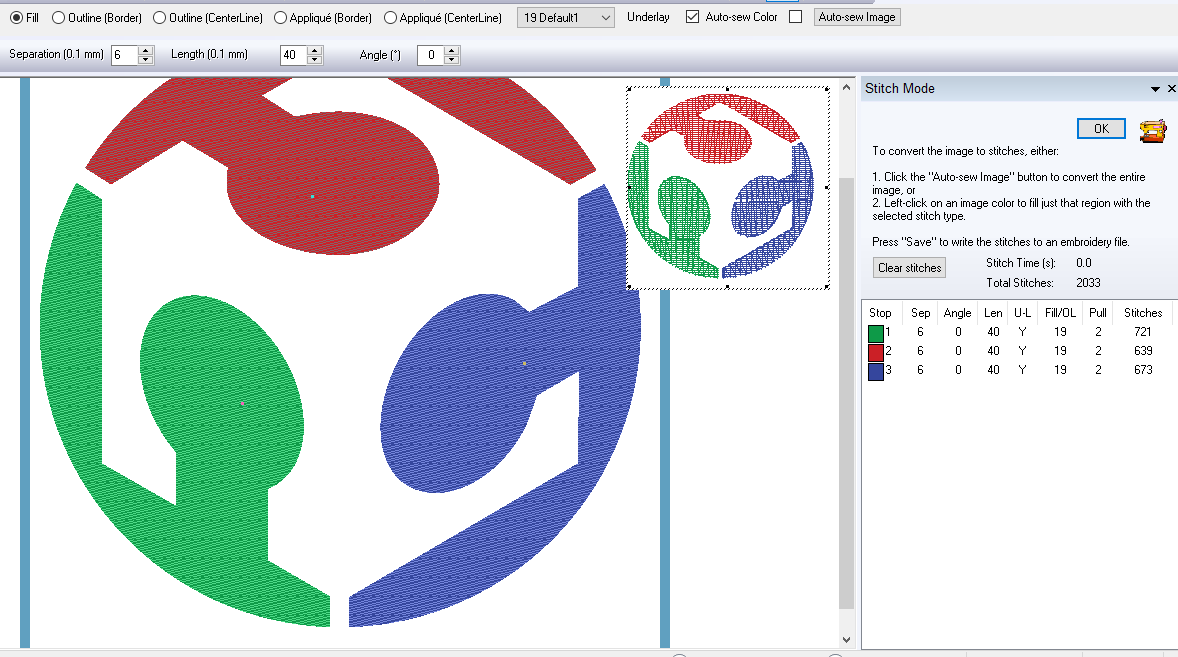Click the canvas scrollbar down arrow
The image size is (1178, 657).
(847, 640)
